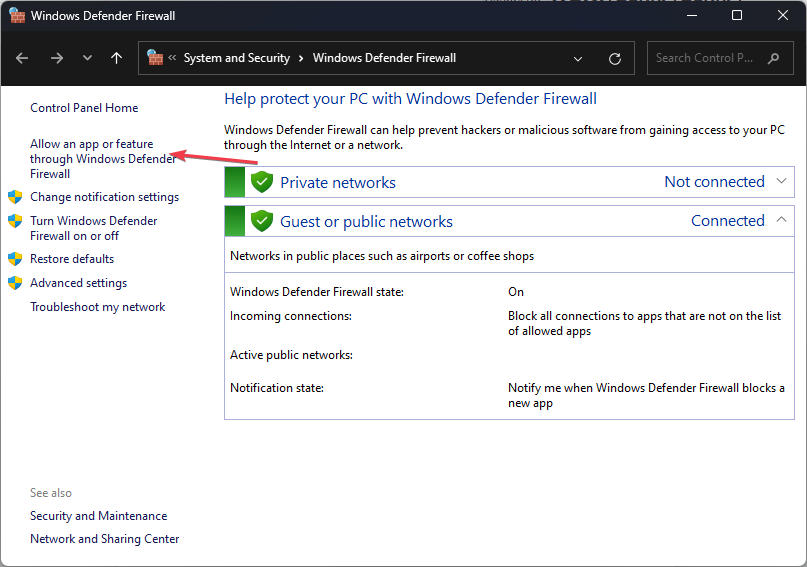Close the Windows Defender Firewall window
Screen dimensions: 807x567
[x=783, y=15]
